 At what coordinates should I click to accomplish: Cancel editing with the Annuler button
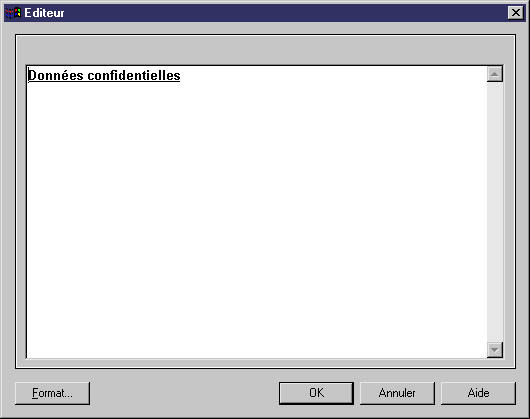pos(397,393)
